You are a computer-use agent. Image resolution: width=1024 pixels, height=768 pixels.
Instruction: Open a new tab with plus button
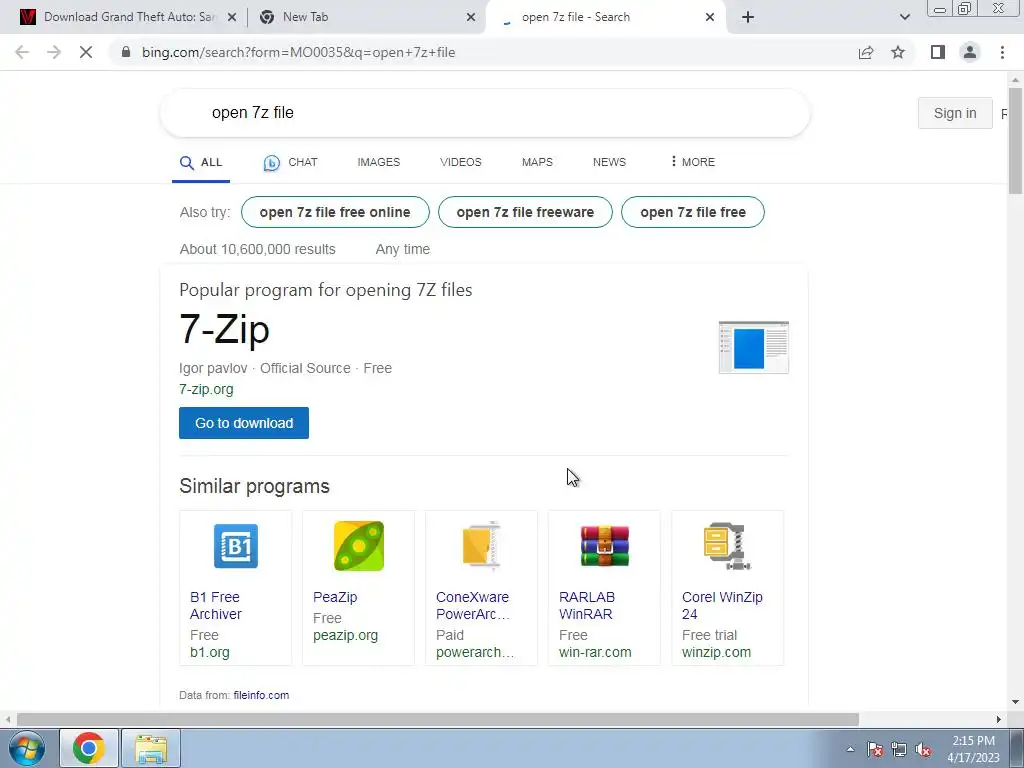[x=748, y=17]
